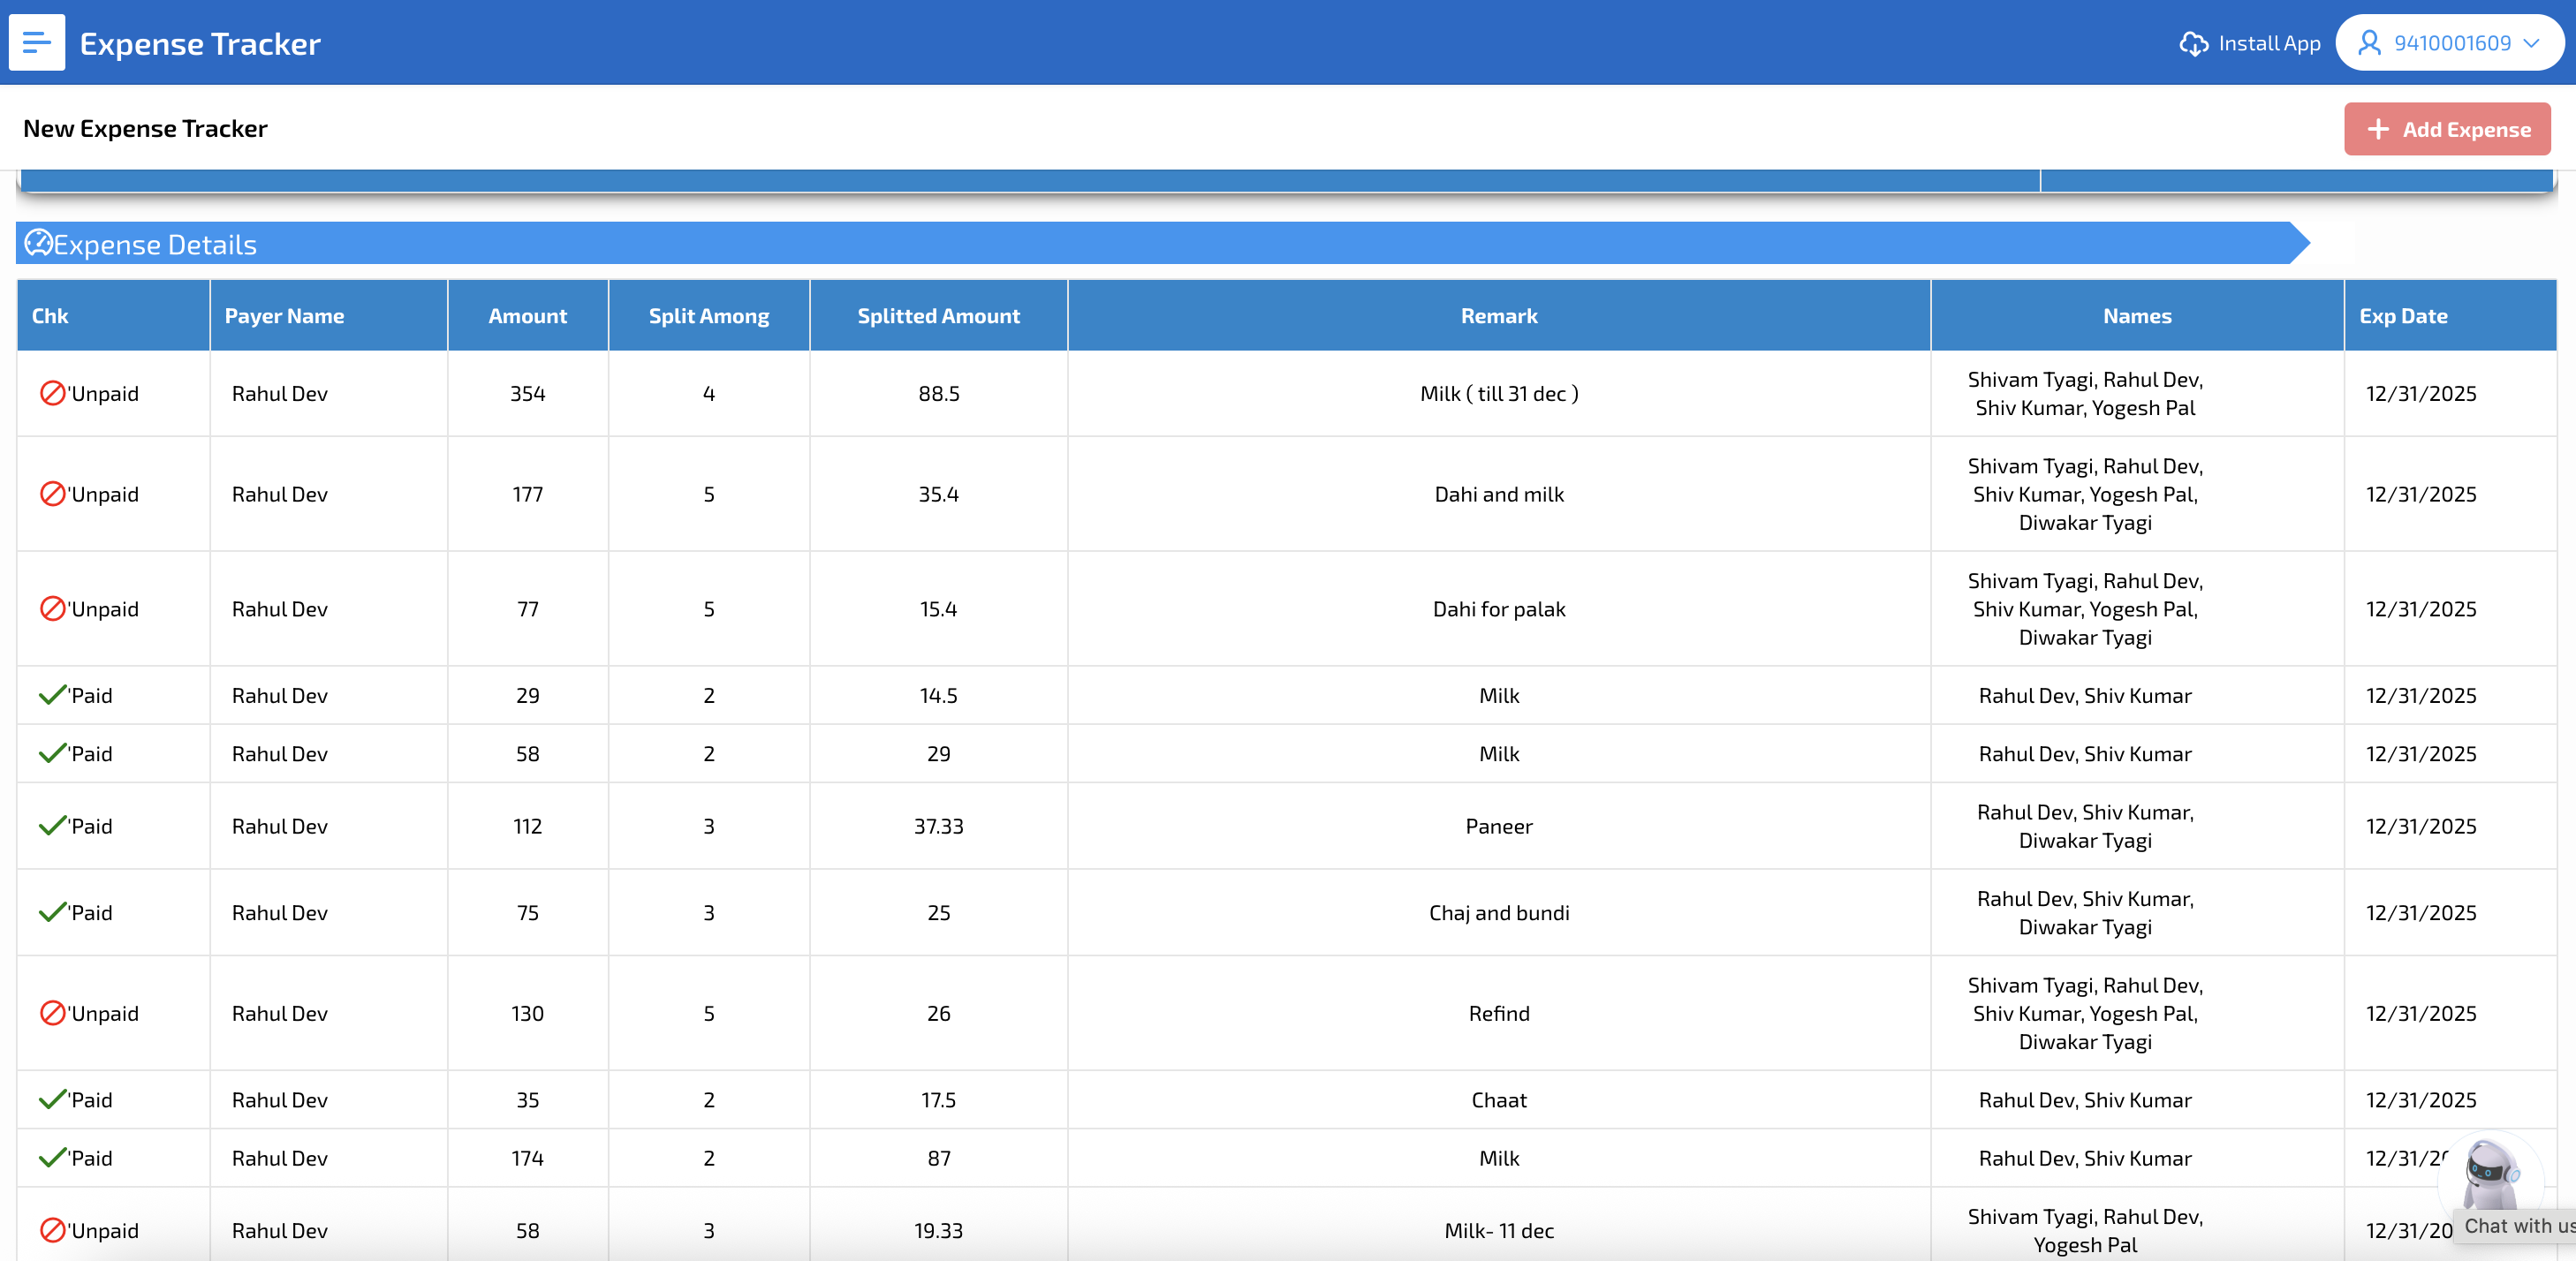2576x1261 pixels.
Task: Select the remark cell Milk- 11 dec
Action: [x=1498, y=1231]
